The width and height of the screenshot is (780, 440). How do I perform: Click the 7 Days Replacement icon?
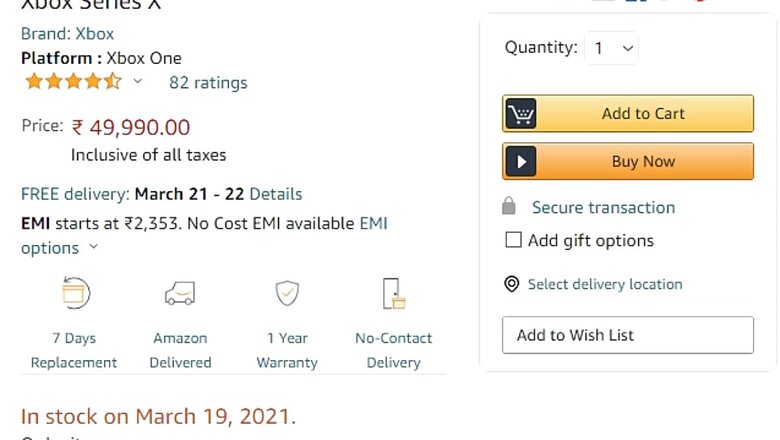(x=75, y=292)
